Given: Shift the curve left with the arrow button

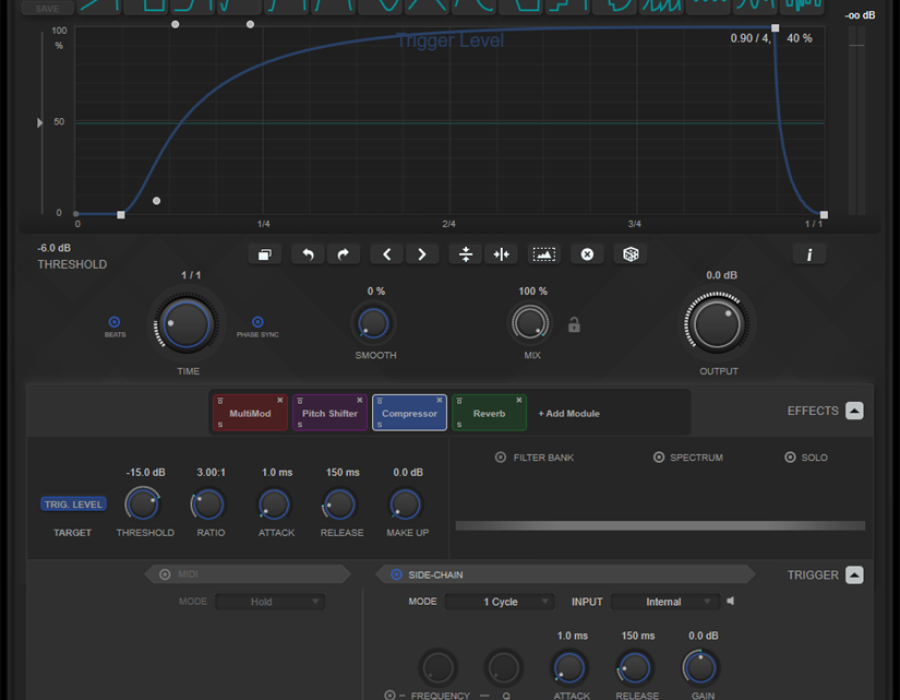Looking at the screenshot, I should (387, 254).
